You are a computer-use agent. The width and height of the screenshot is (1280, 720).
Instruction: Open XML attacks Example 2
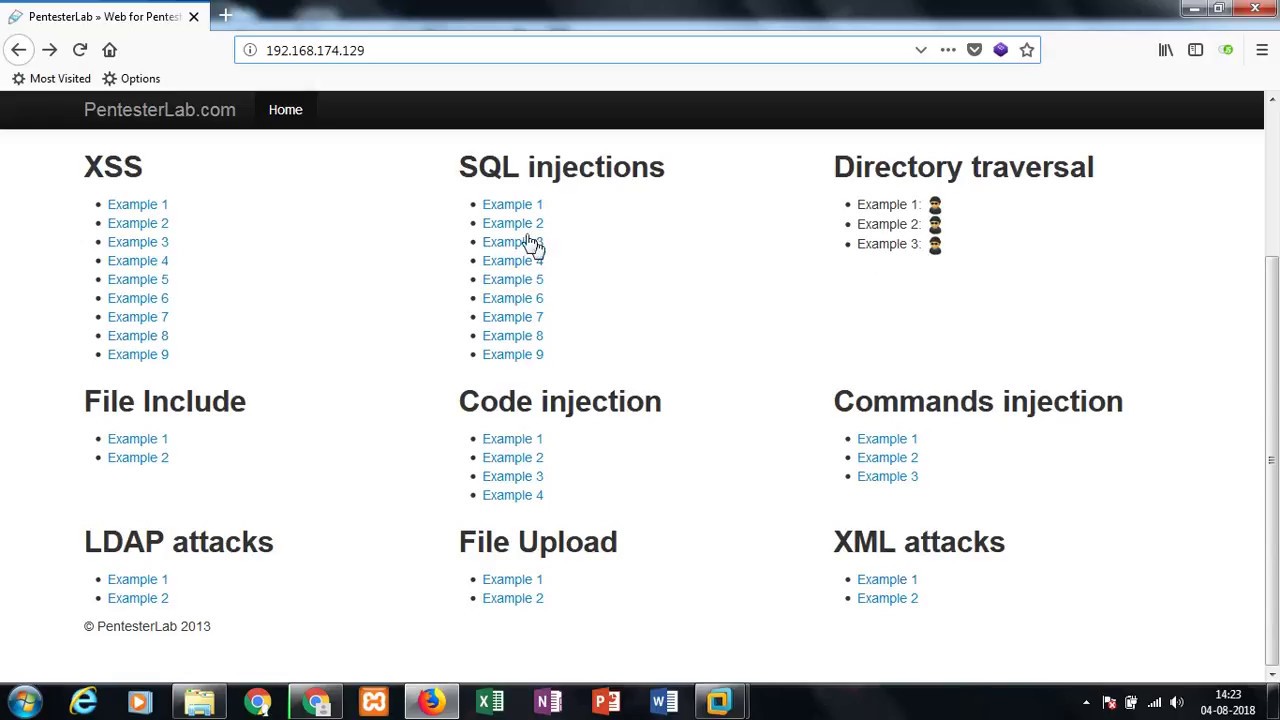pos(887,598)
